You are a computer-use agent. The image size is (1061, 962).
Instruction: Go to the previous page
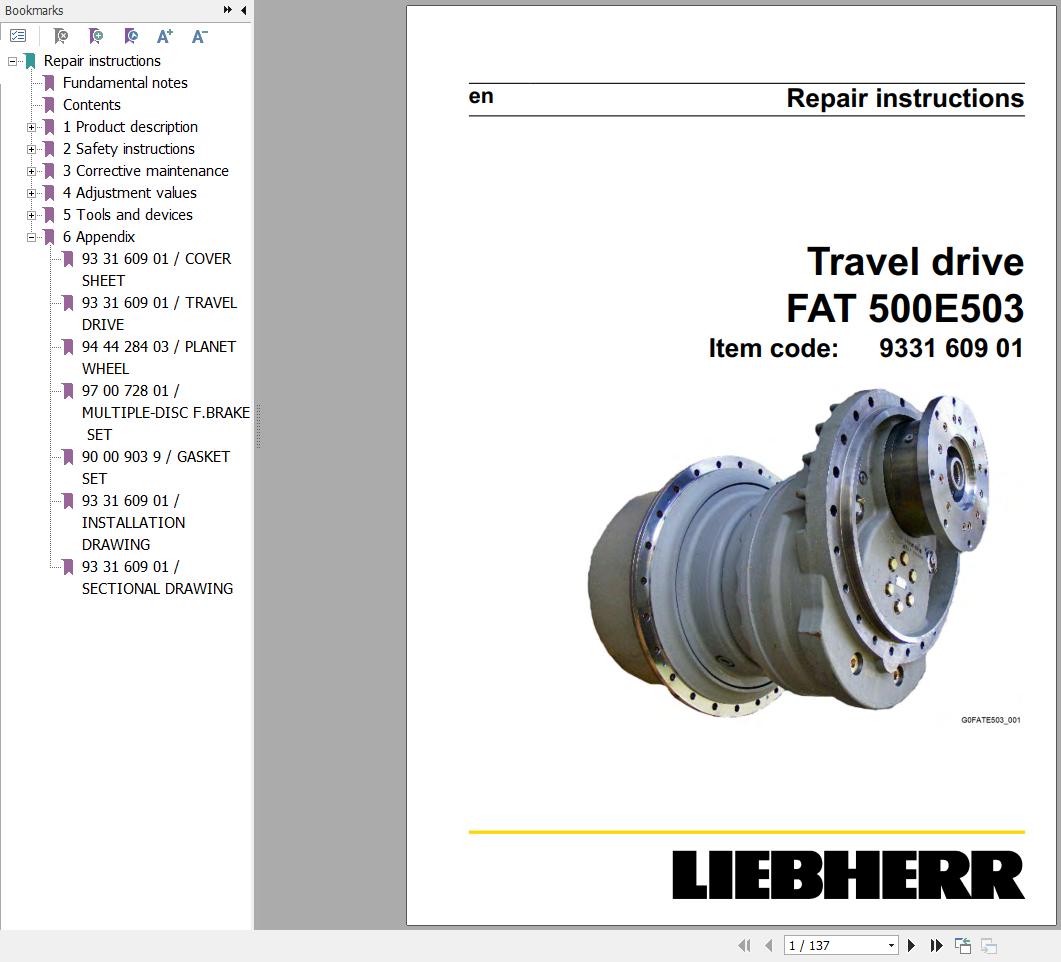coord(769,945)
